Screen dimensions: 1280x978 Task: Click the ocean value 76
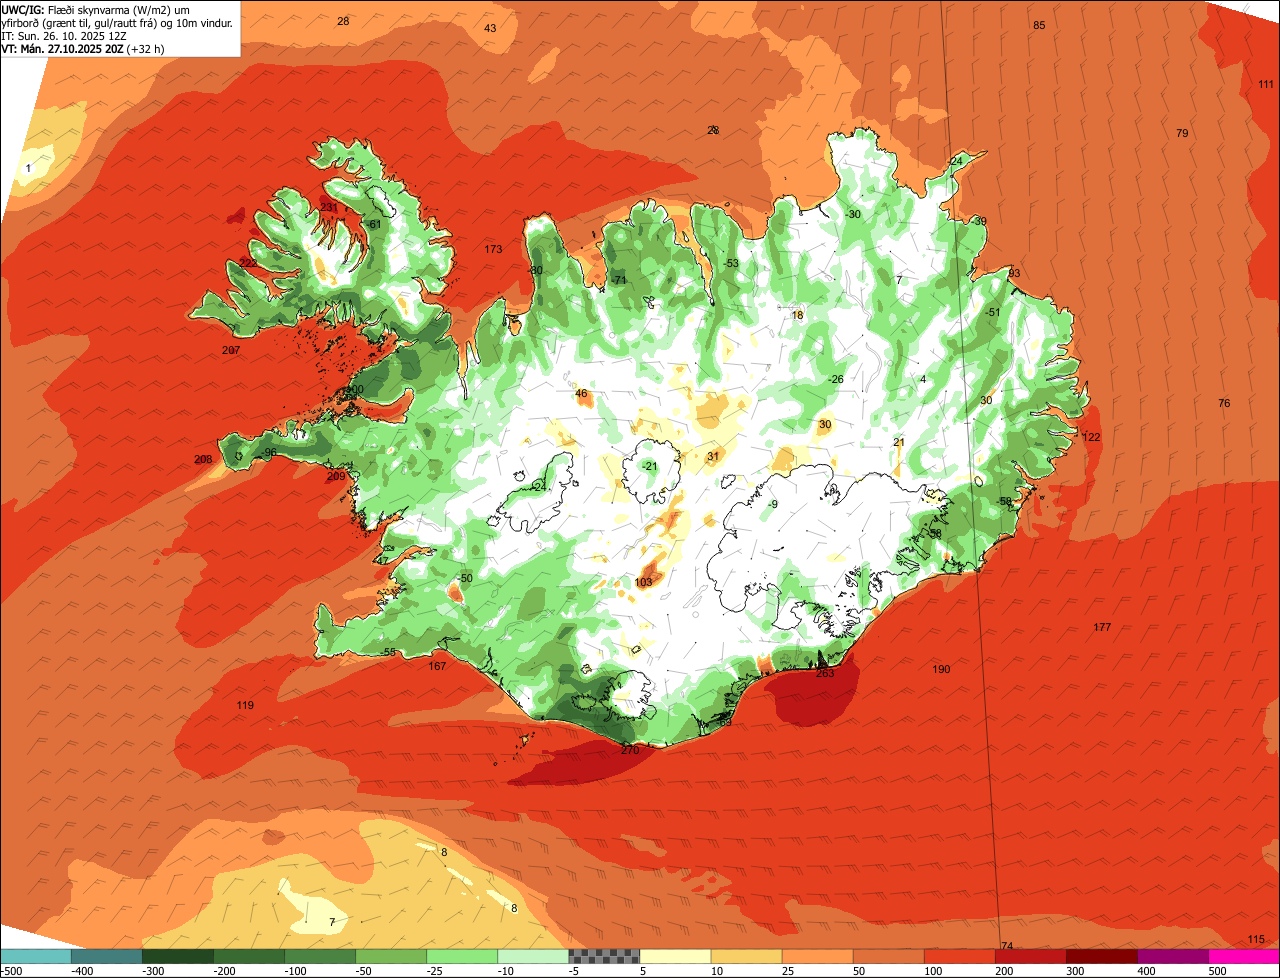1224,403
